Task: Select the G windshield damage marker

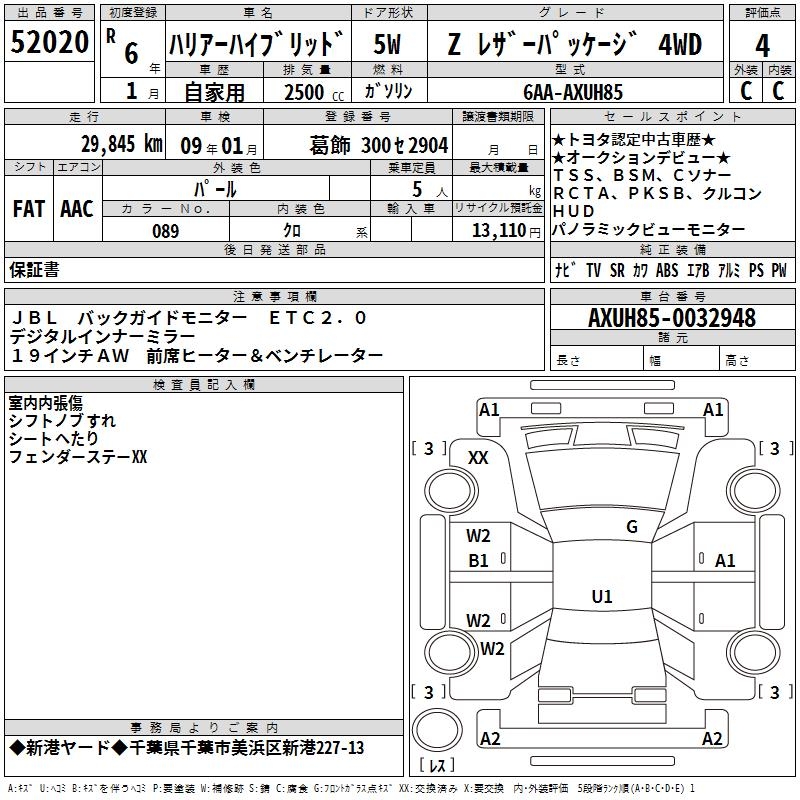Action: [x=631, y=527]
